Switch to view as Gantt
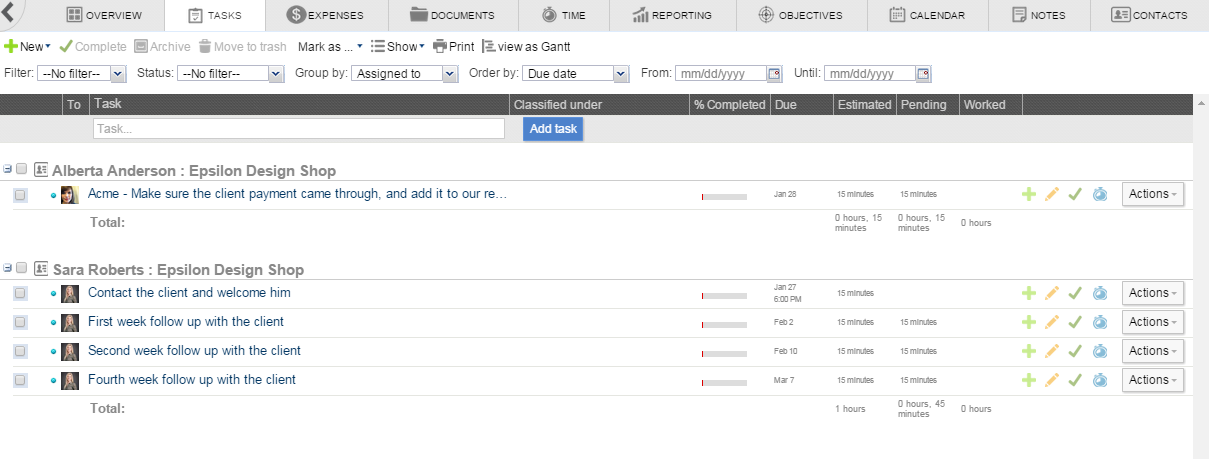This screenshot has width=1209, height=459. coord(527,47)
